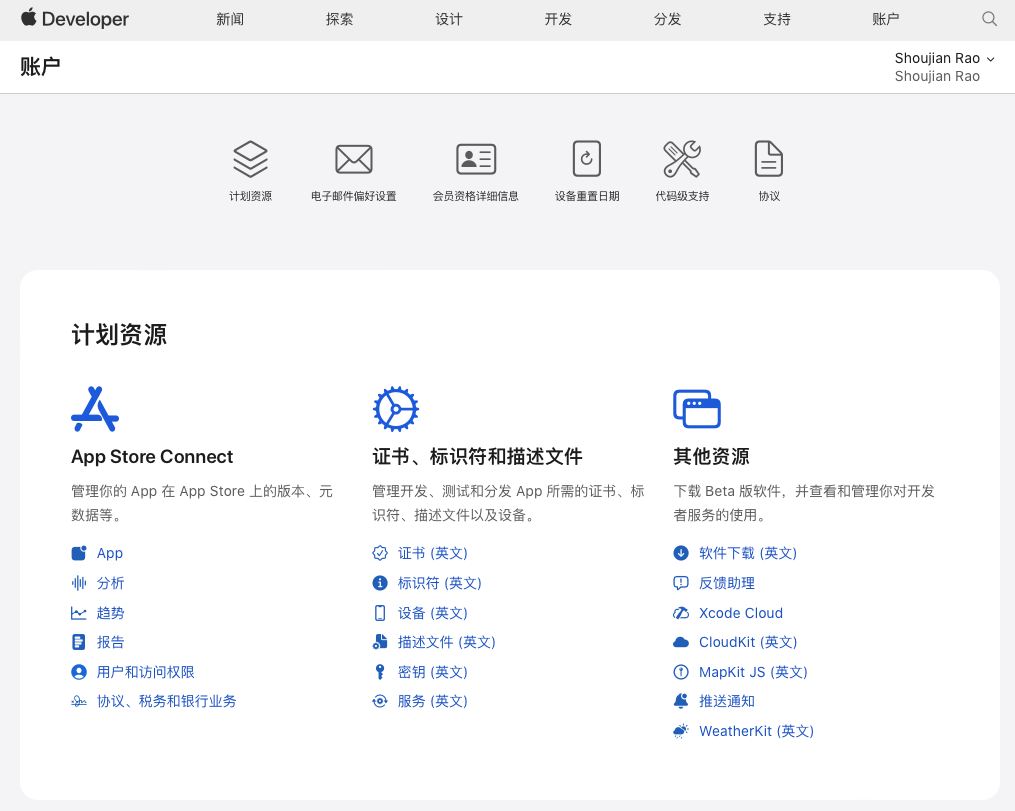
Task: Click the 协议 document icon
Action: coord(768,159)
